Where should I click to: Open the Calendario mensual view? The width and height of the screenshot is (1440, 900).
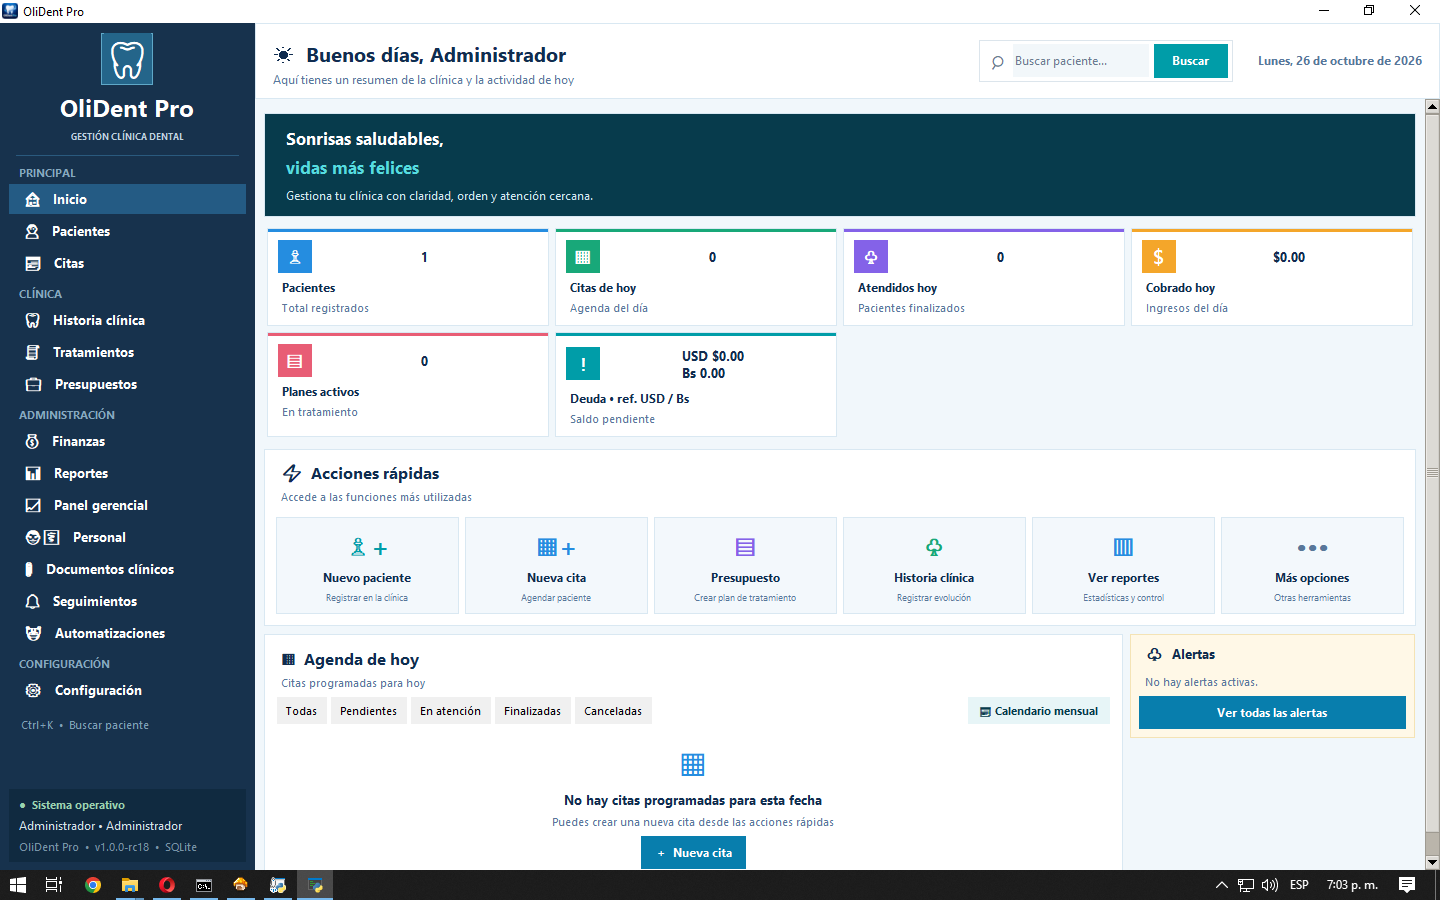tap(1039, 711)
